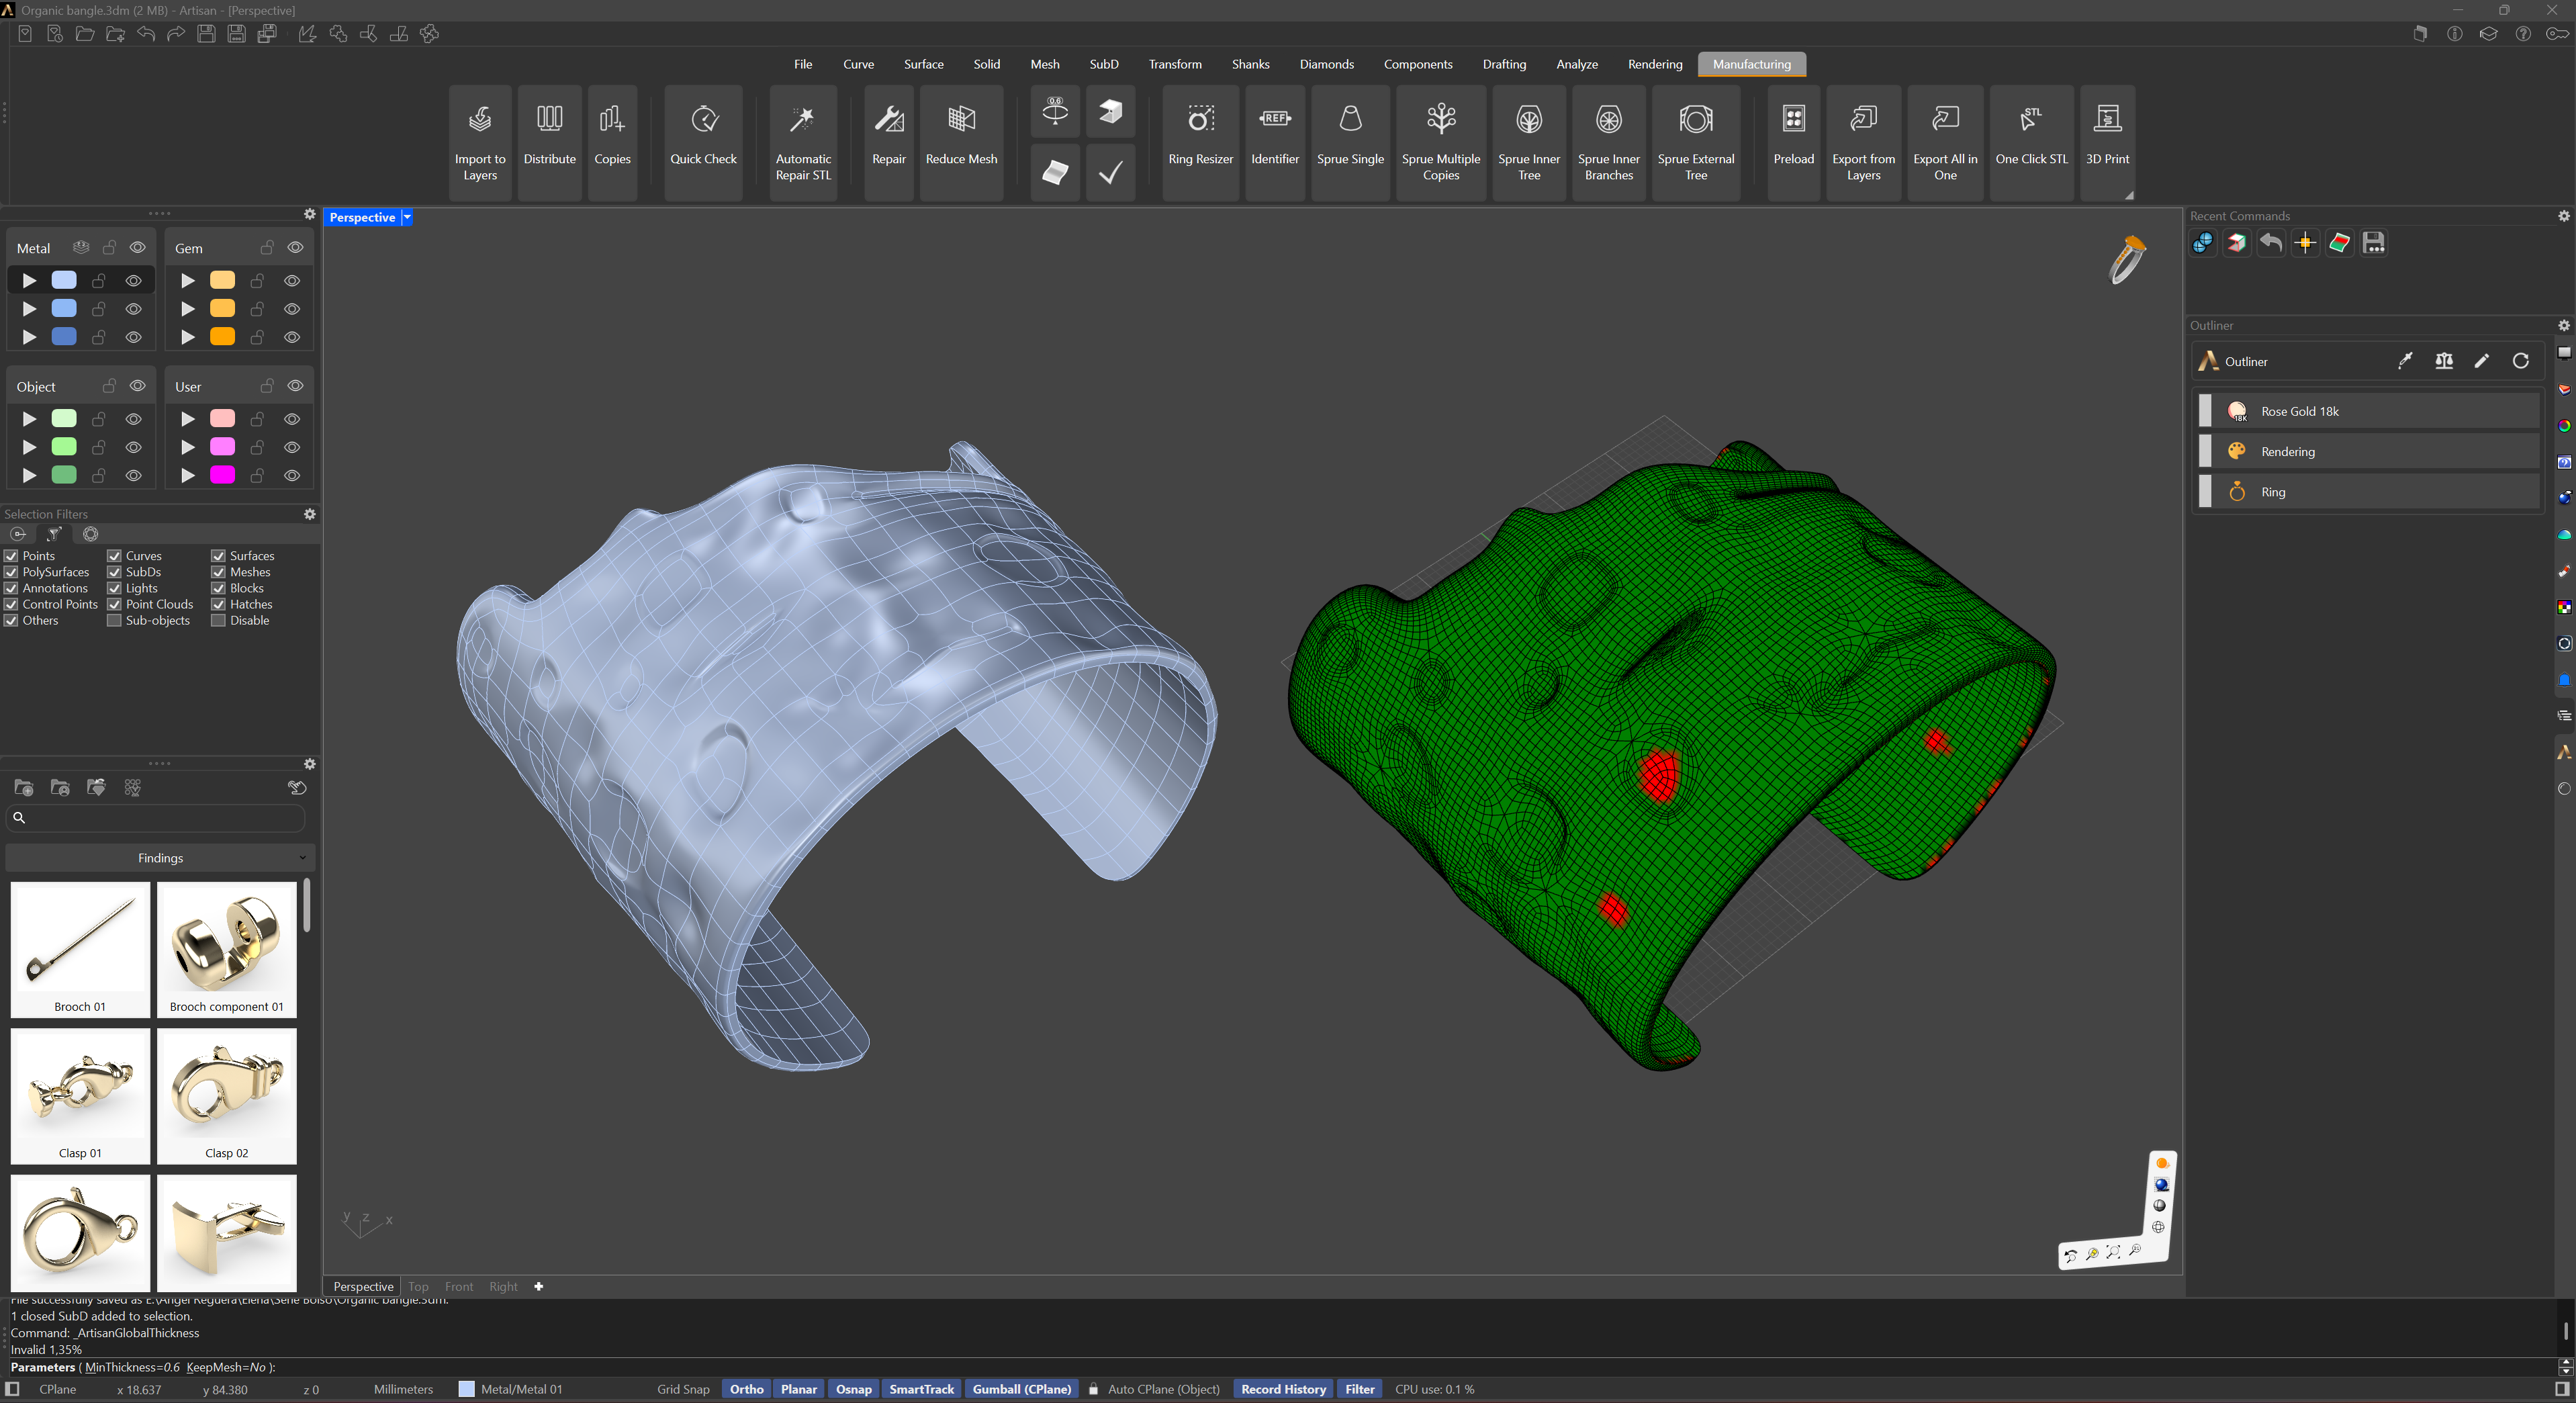Viewport: 2576px width, 1403px height.
Task: Expand the first Metal layer row
Action: [29, 281]
